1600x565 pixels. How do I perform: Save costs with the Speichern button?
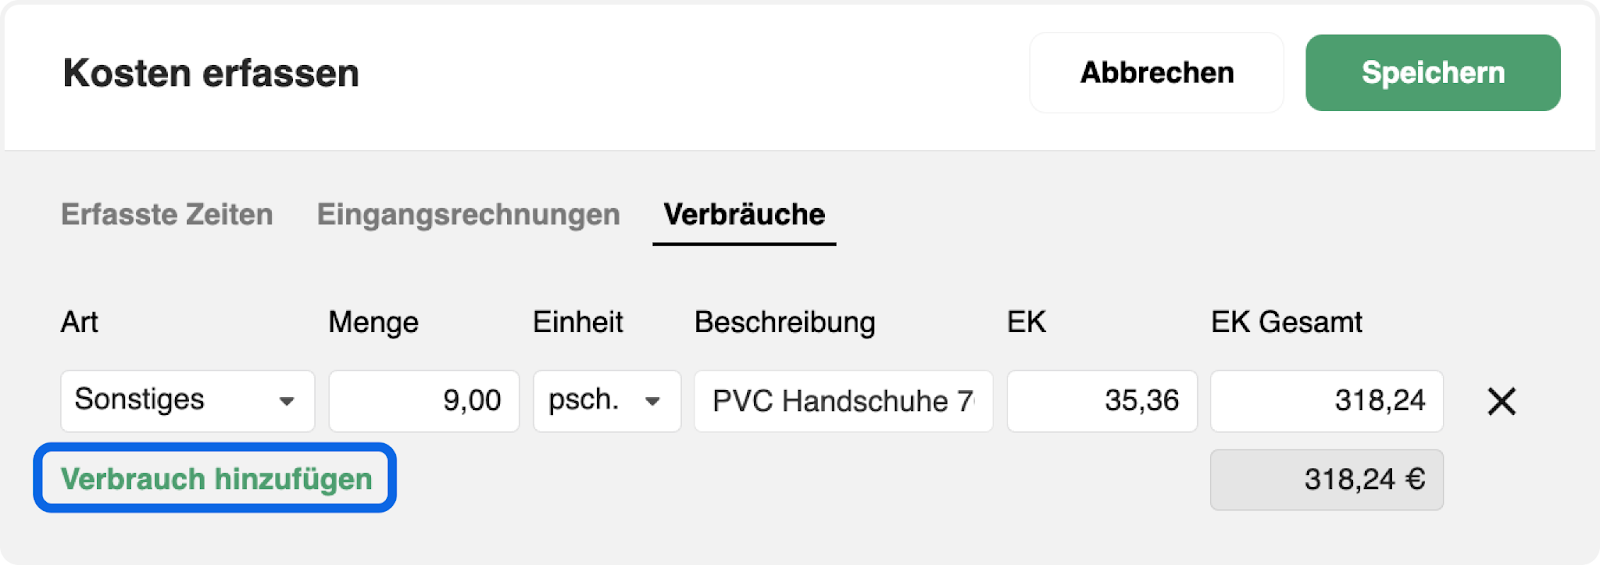(1433, 73)
